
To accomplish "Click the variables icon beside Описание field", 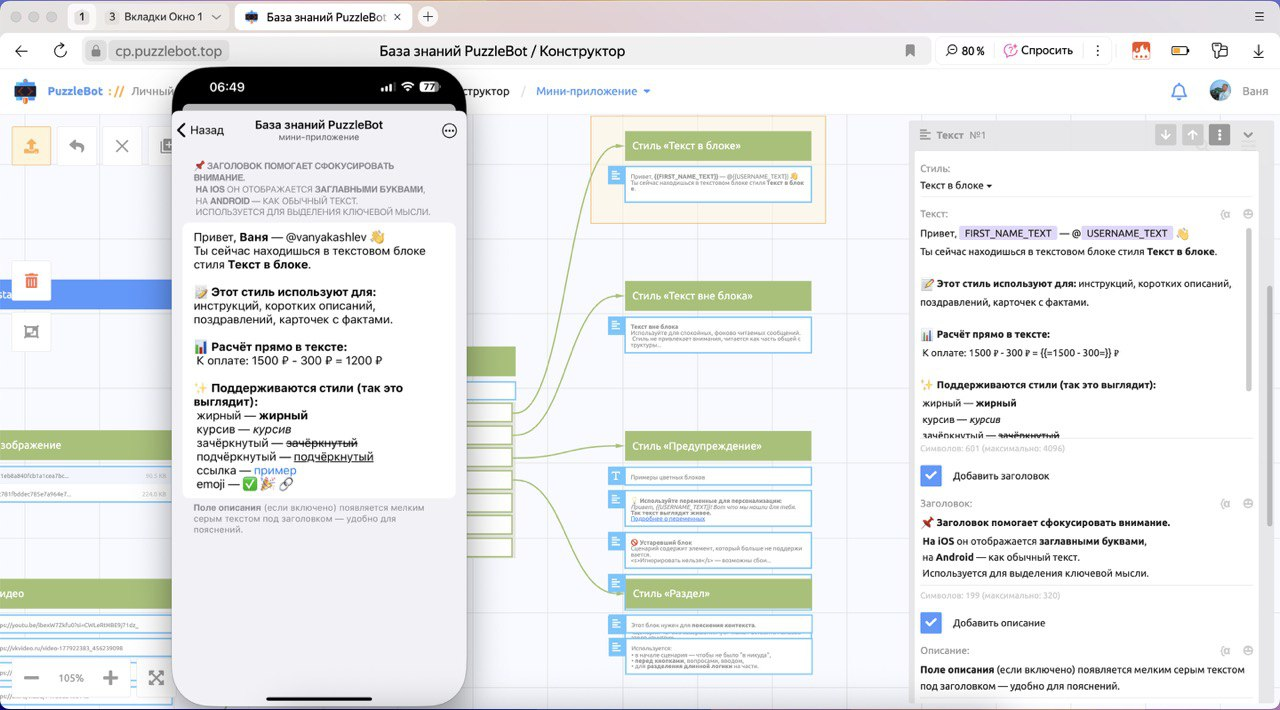I will (1225, 650).
